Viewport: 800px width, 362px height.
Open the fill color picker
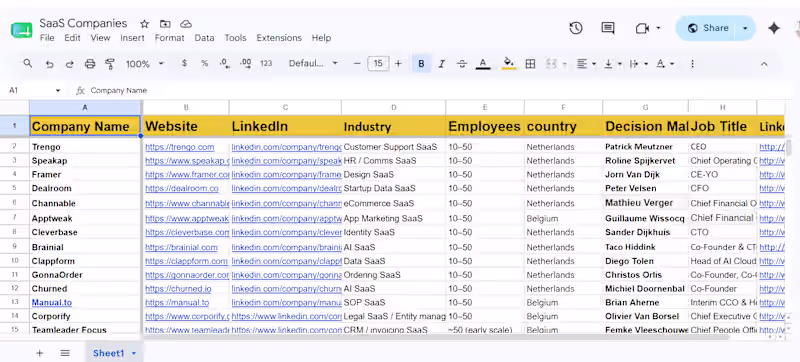509,64
